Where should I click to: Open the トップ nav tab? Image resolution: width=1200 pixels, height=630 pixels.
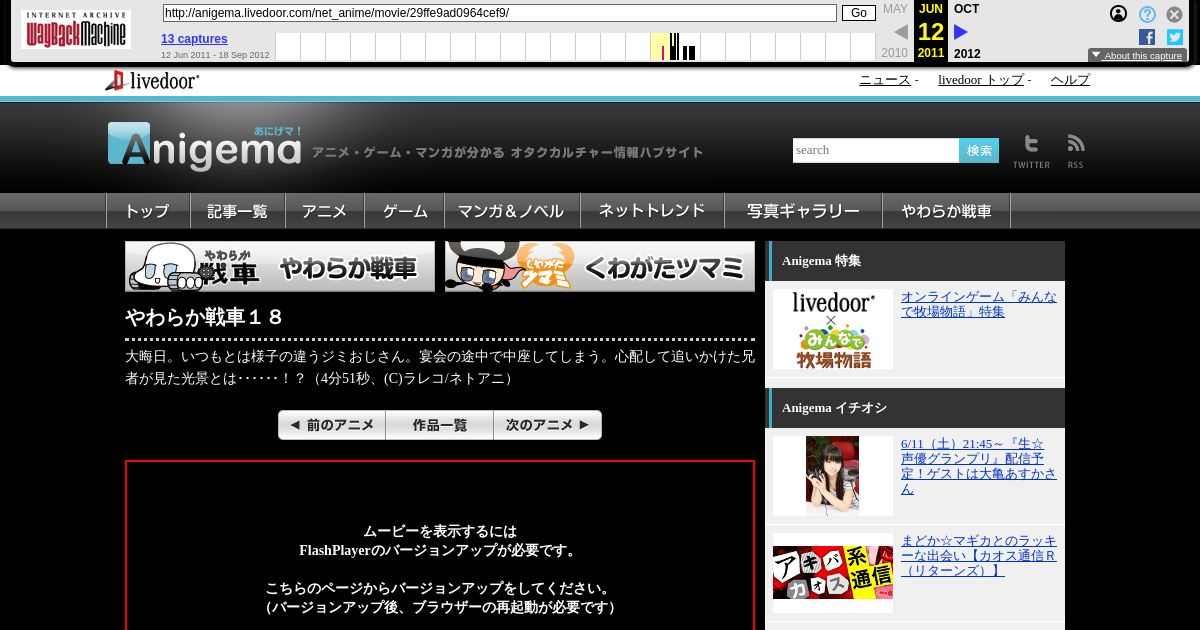(x=147, y=211)
